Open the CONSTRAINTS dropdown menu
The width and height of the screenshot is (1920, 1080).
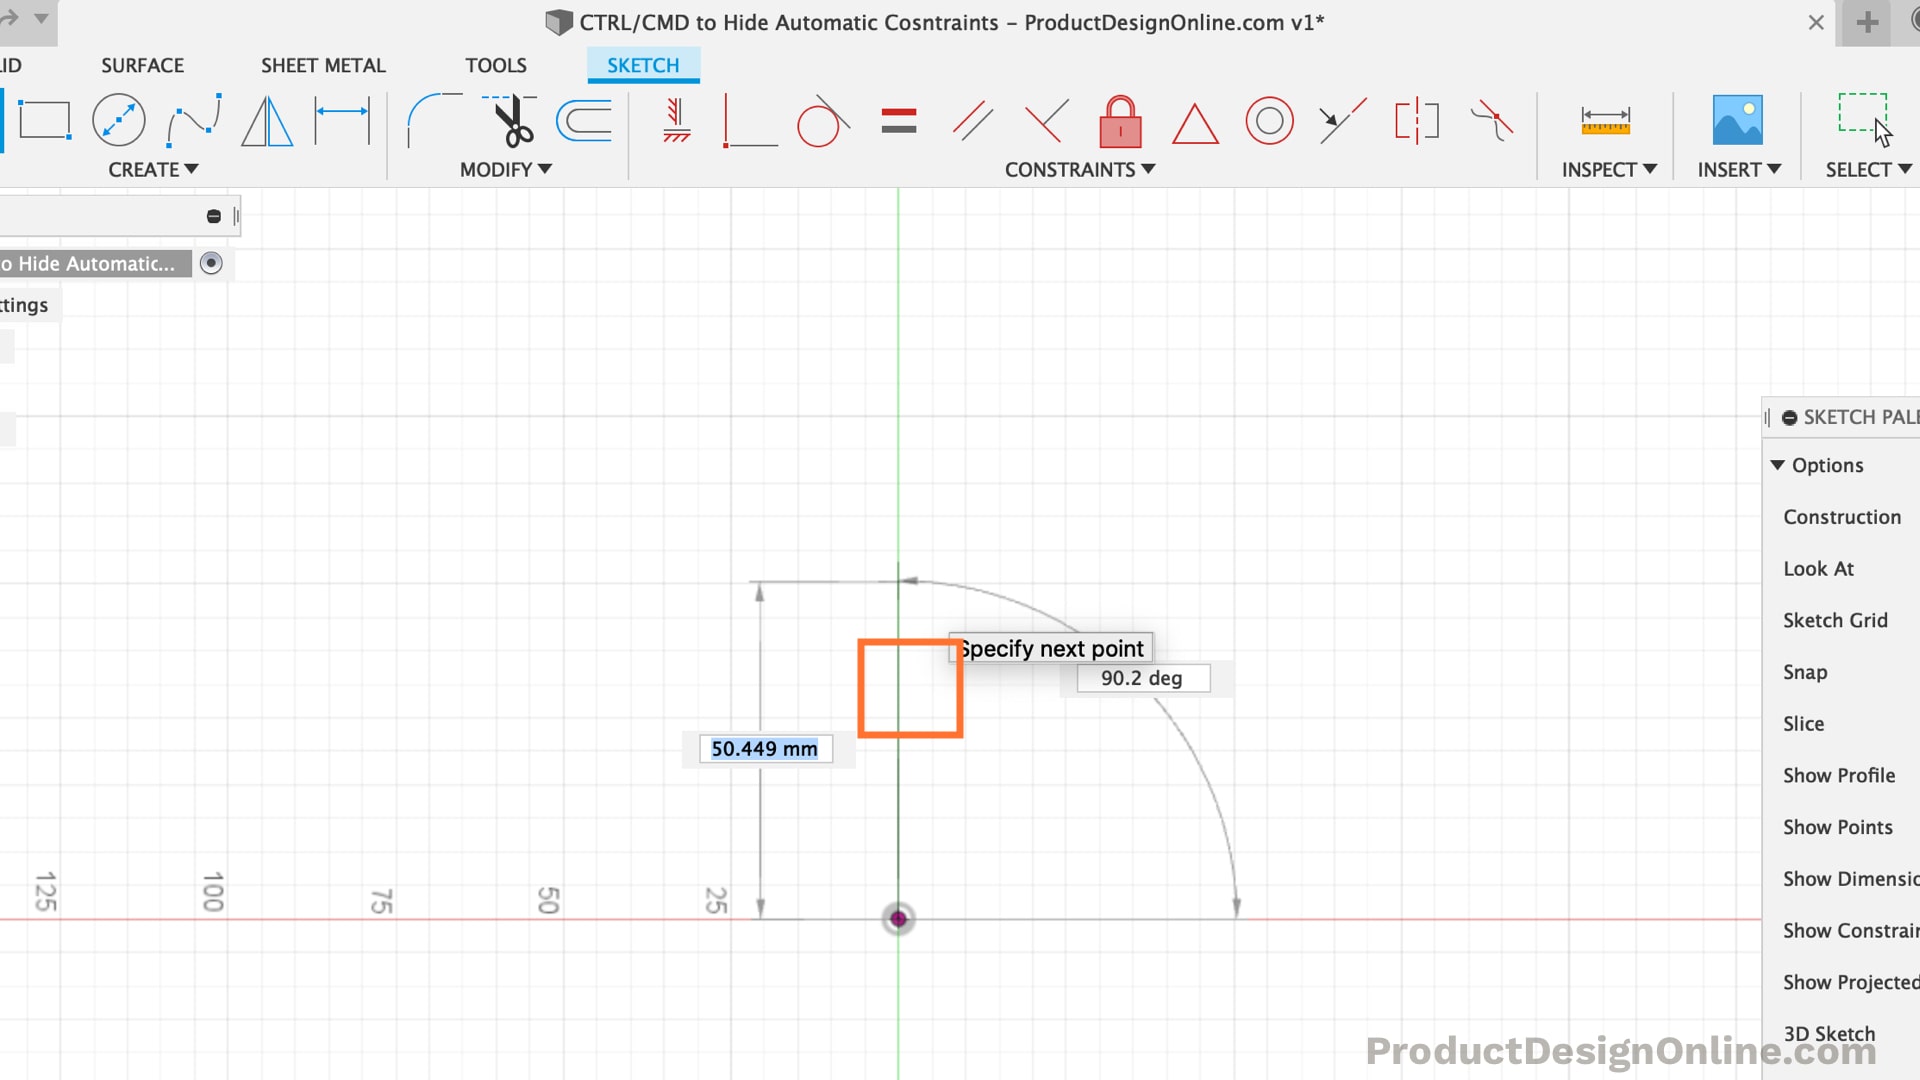point(1080,170)
